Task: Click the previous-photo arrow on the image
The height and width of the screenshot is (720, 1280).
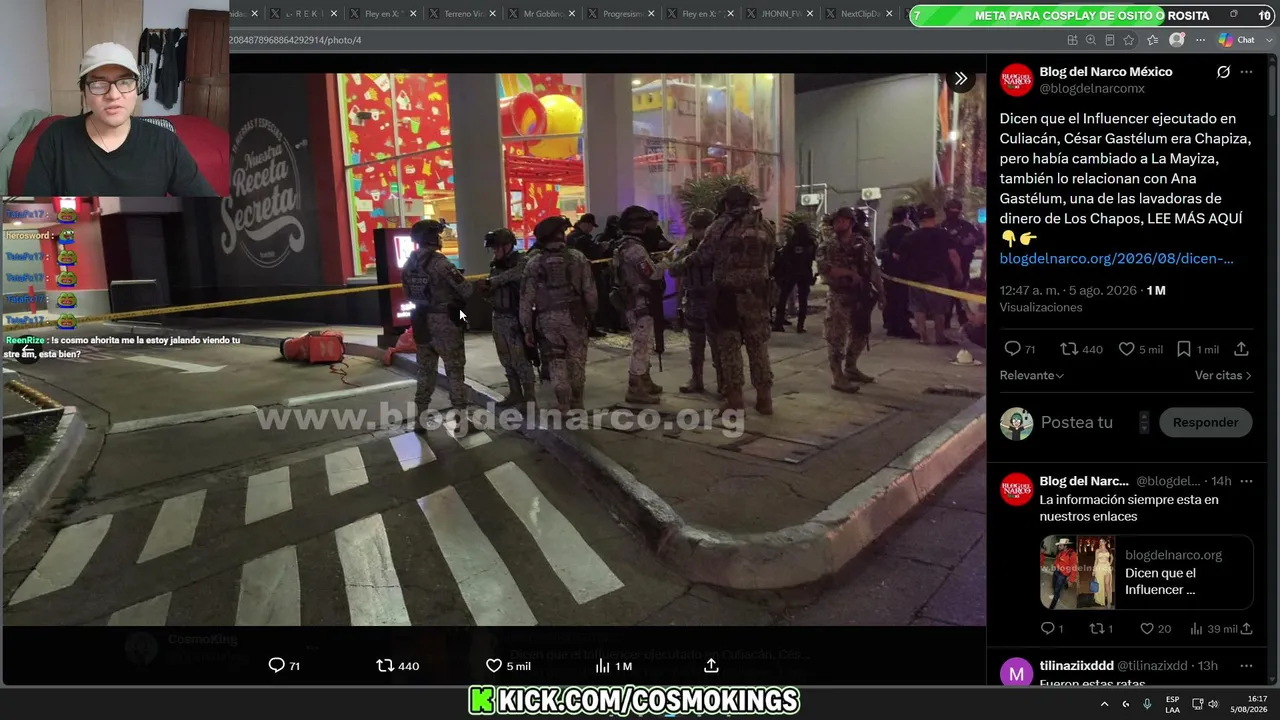Action: point(28,349)
